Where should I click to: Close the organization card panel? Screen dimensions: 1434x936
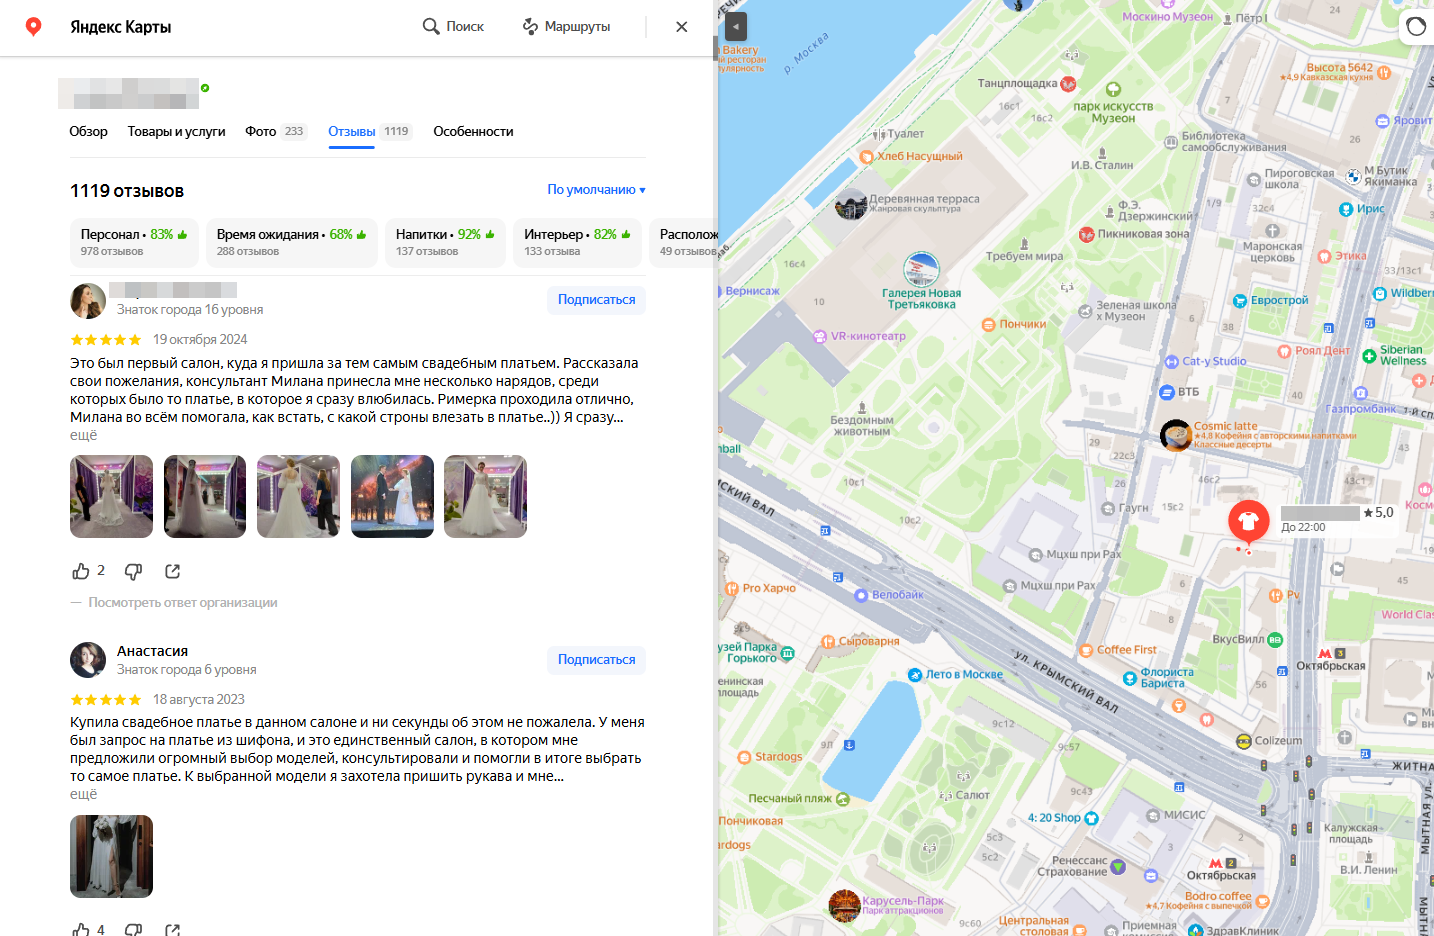[x=681, y=27]
